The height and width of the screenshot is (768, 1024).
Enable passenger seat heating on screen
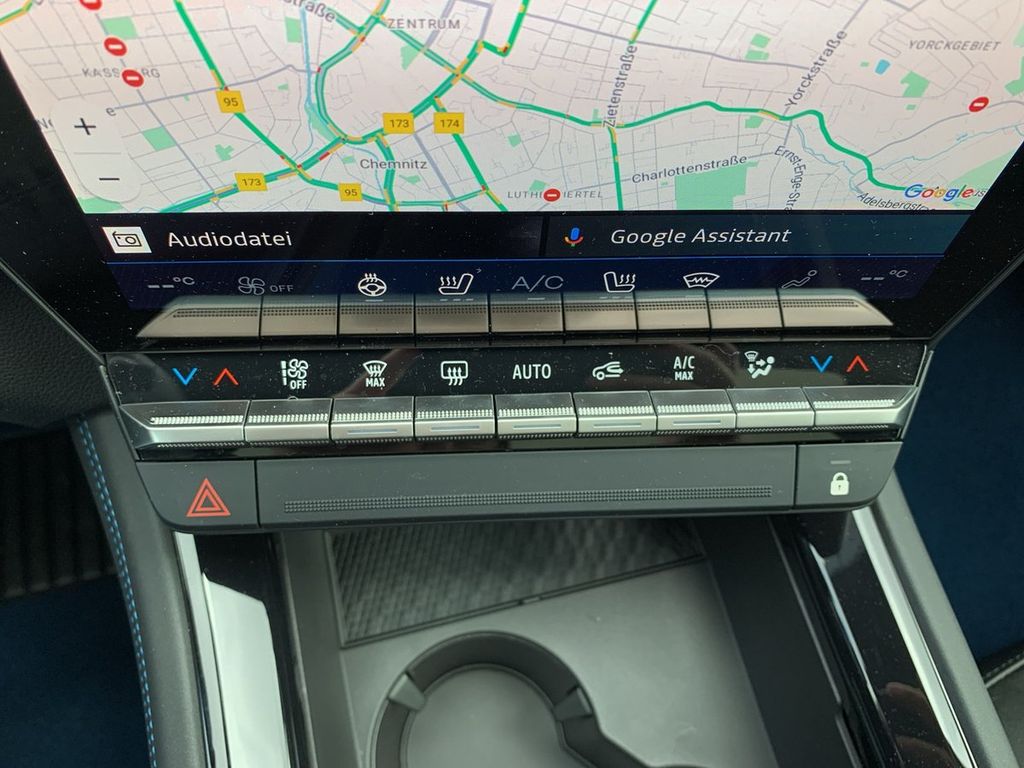pos(619,282)
